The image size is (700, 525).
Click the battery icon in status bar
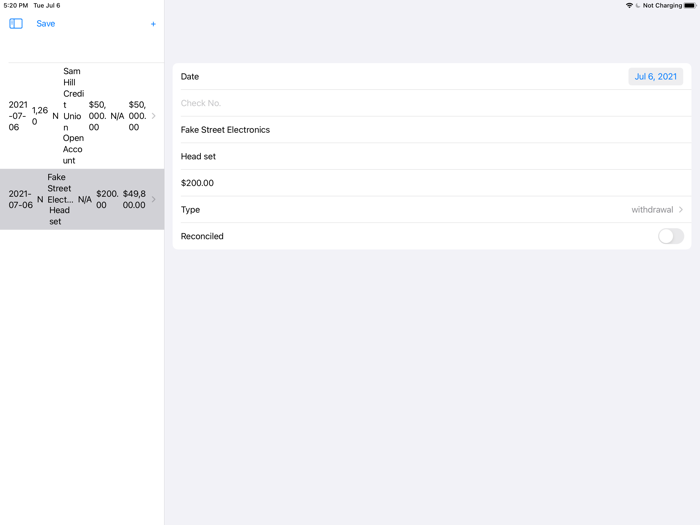tap(690, 6)
